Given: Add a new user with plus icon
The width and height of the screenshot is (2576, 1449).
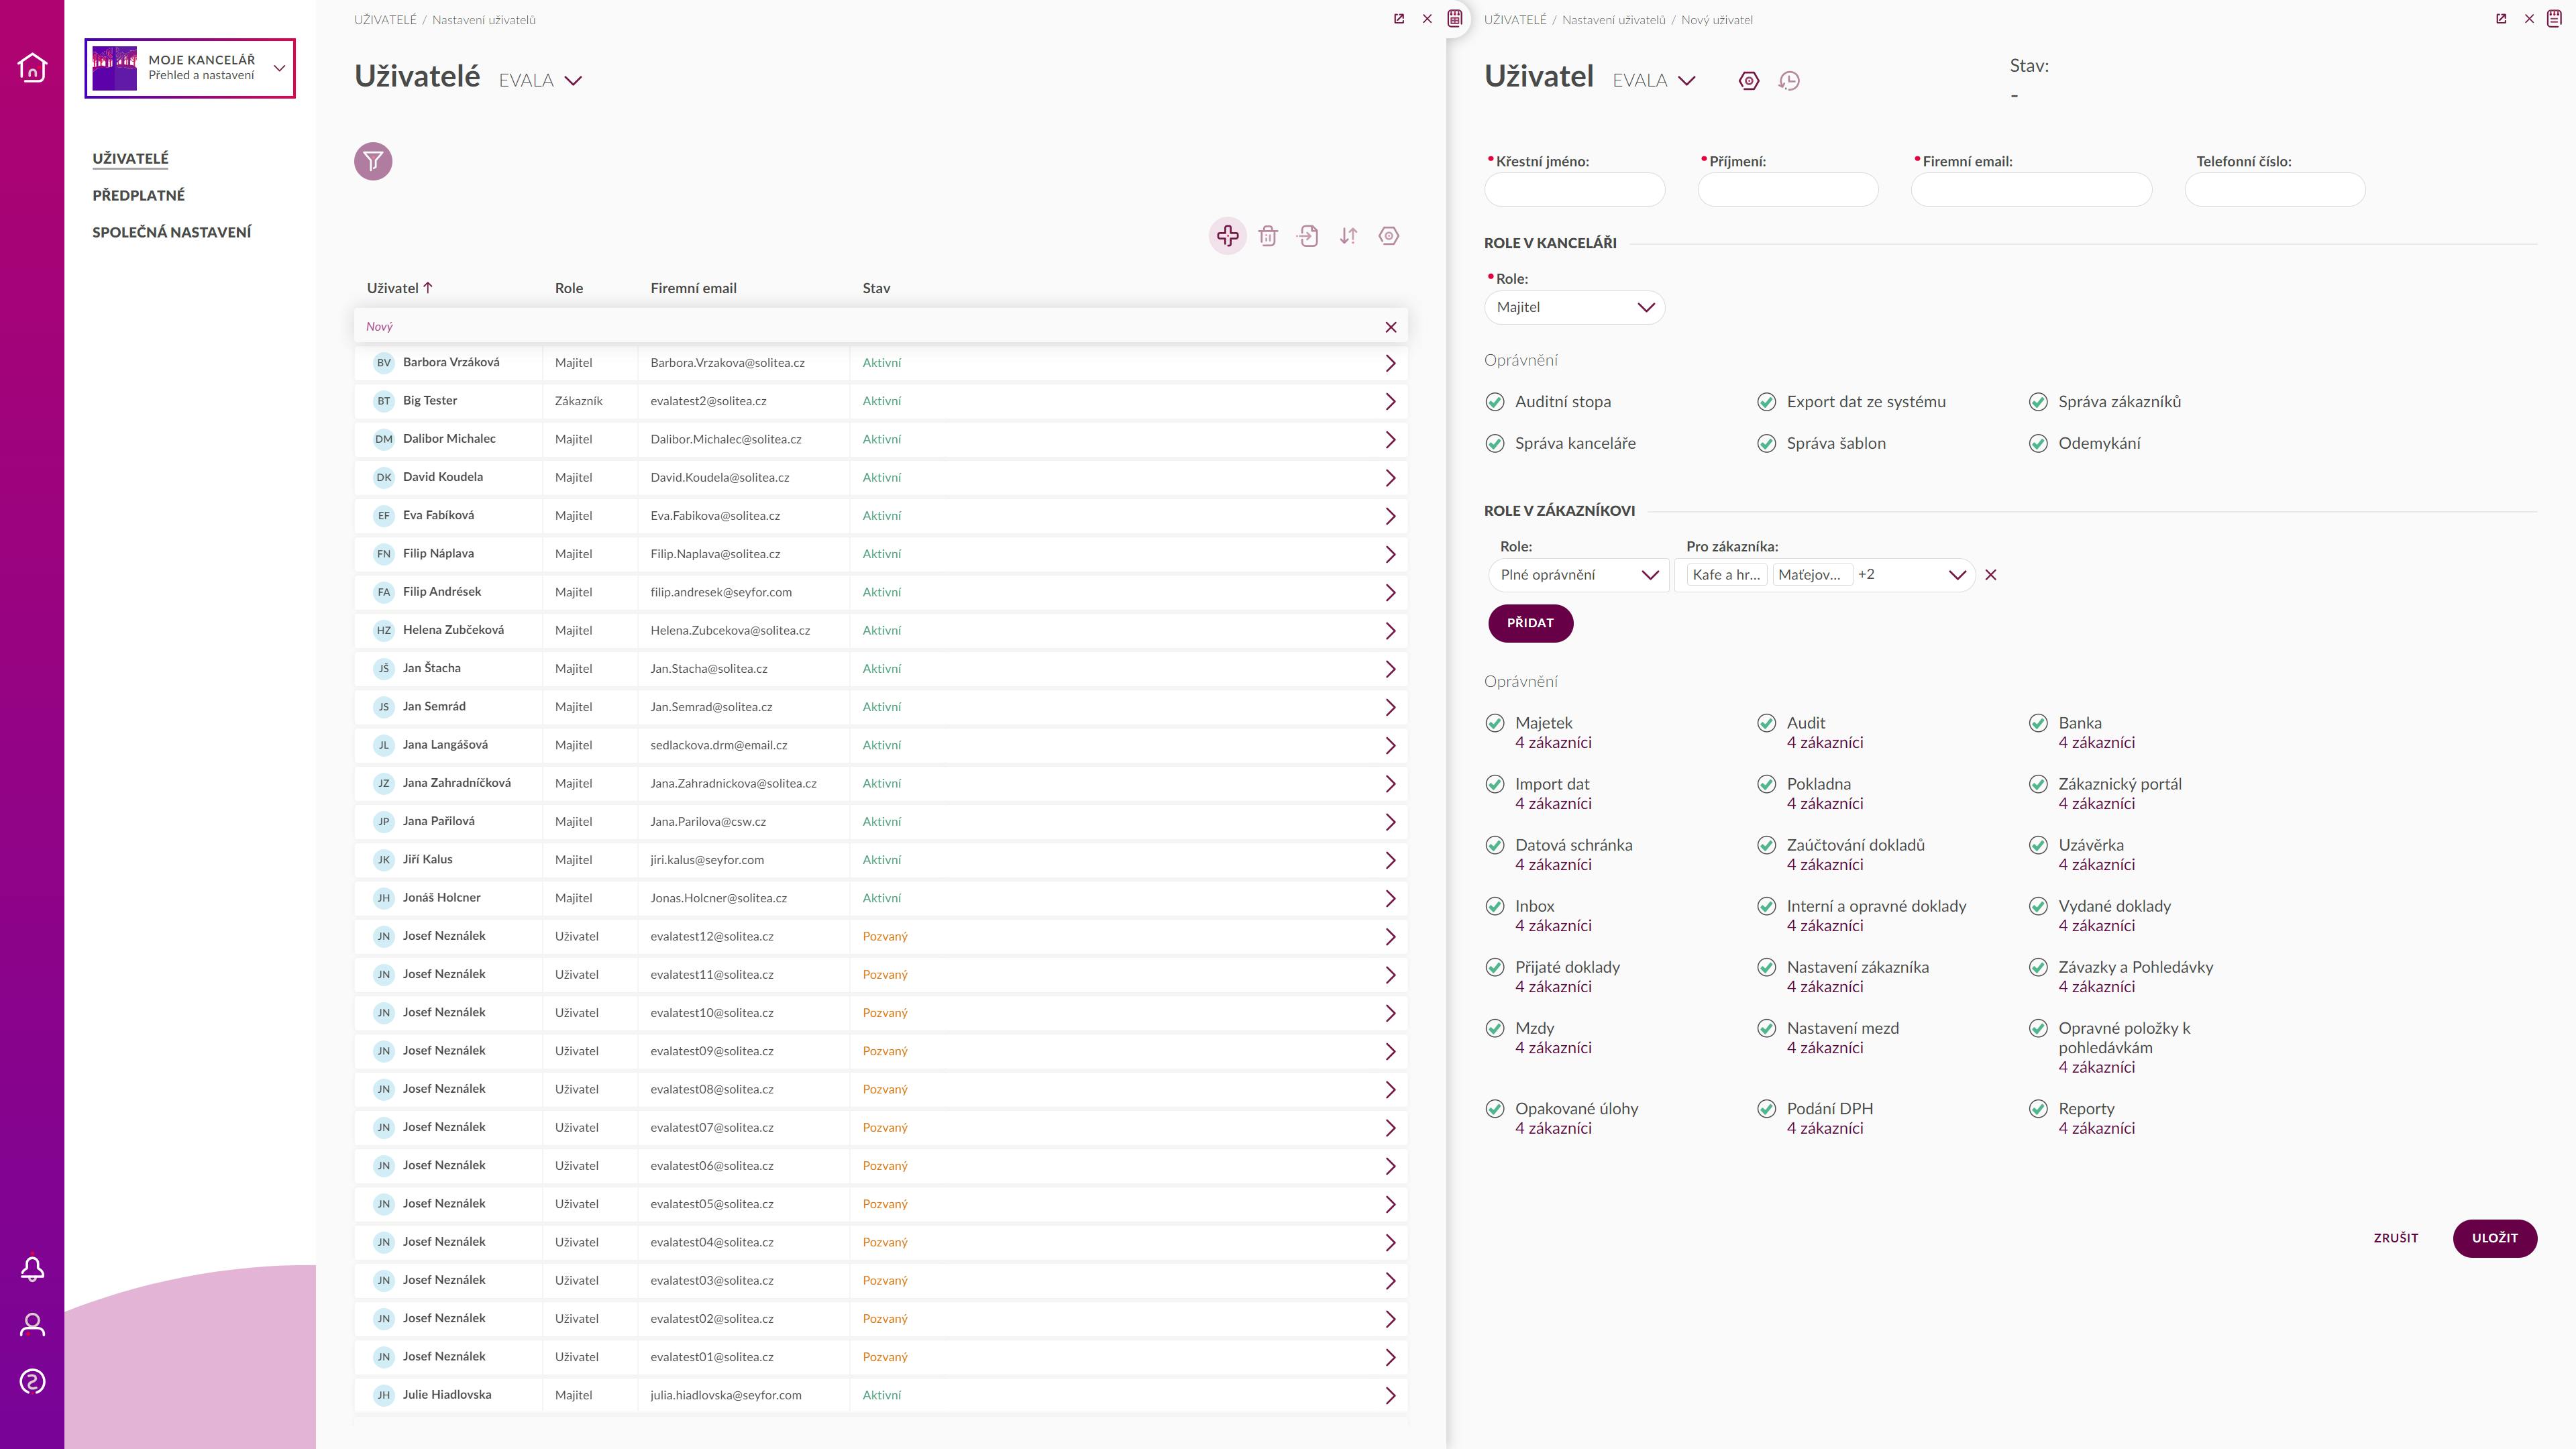Looking at the screenshot, I should coord(1227,236).
